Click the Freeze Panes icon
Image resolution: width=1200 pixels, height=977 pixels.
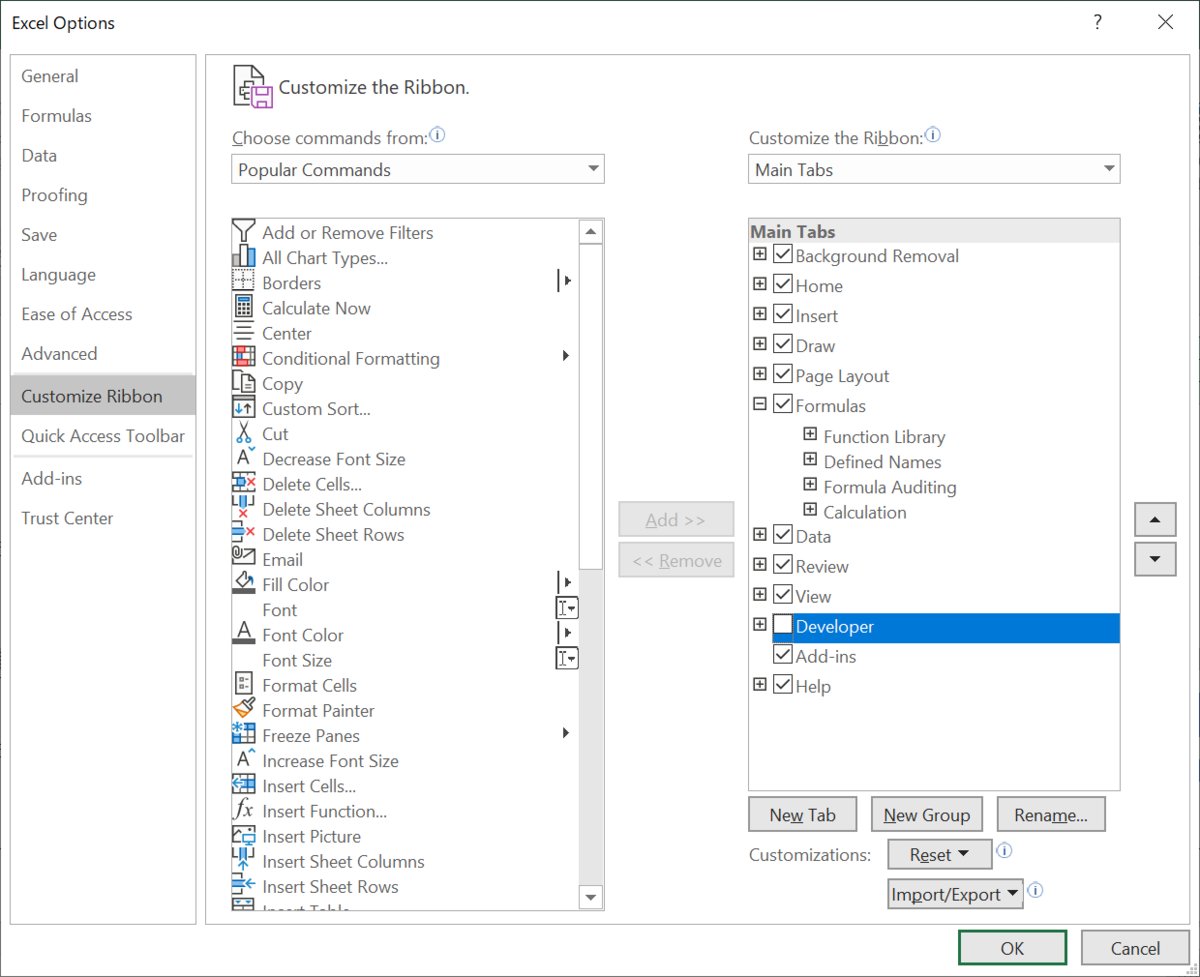coord(244,735)
